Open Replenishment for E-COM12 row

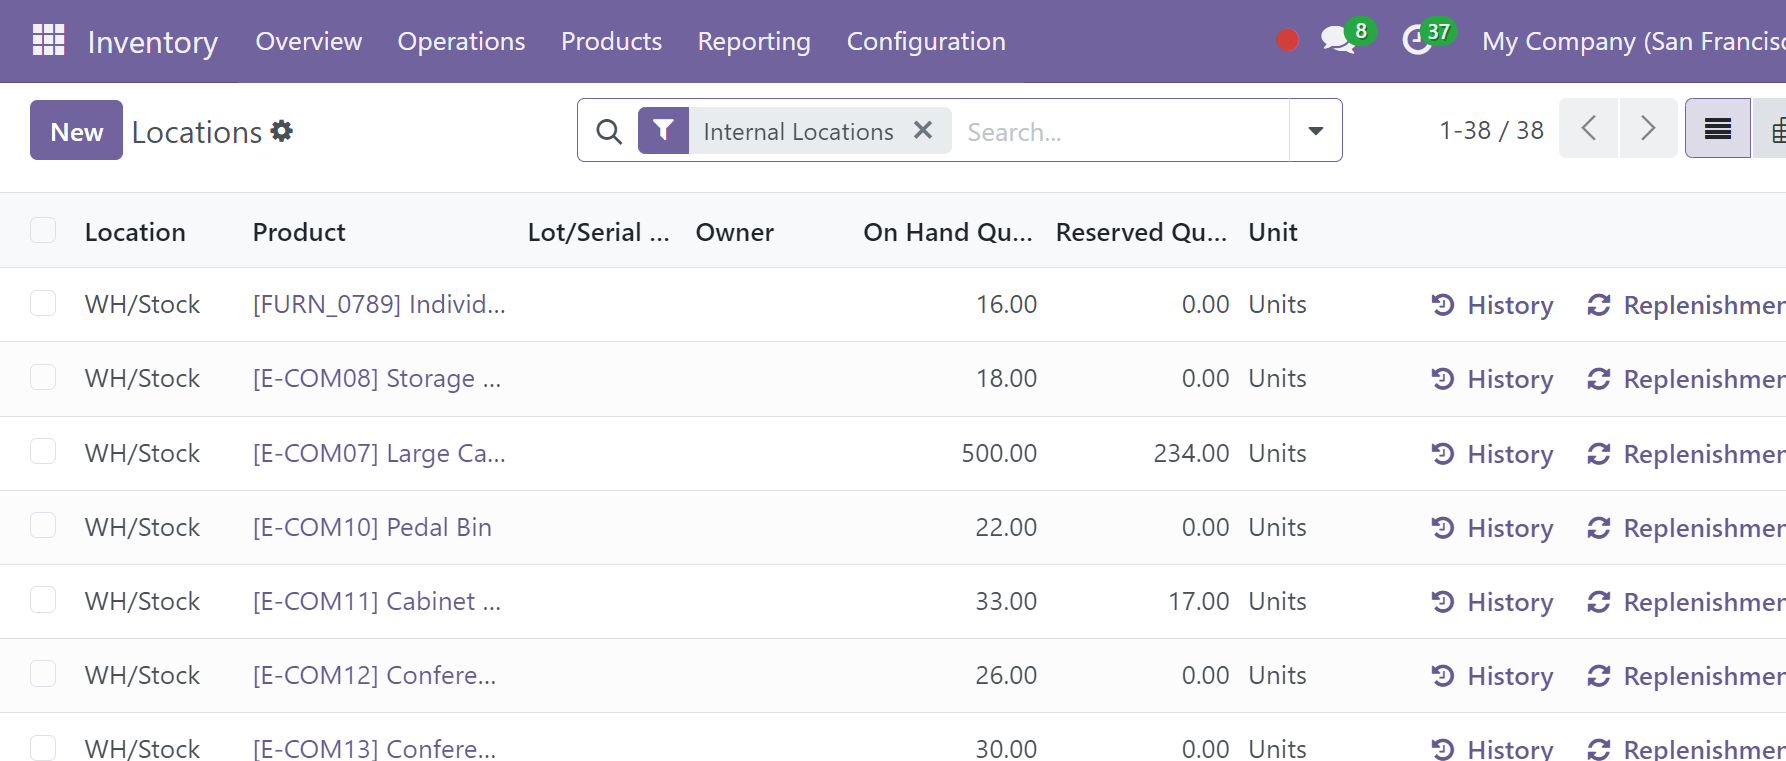1686,676
